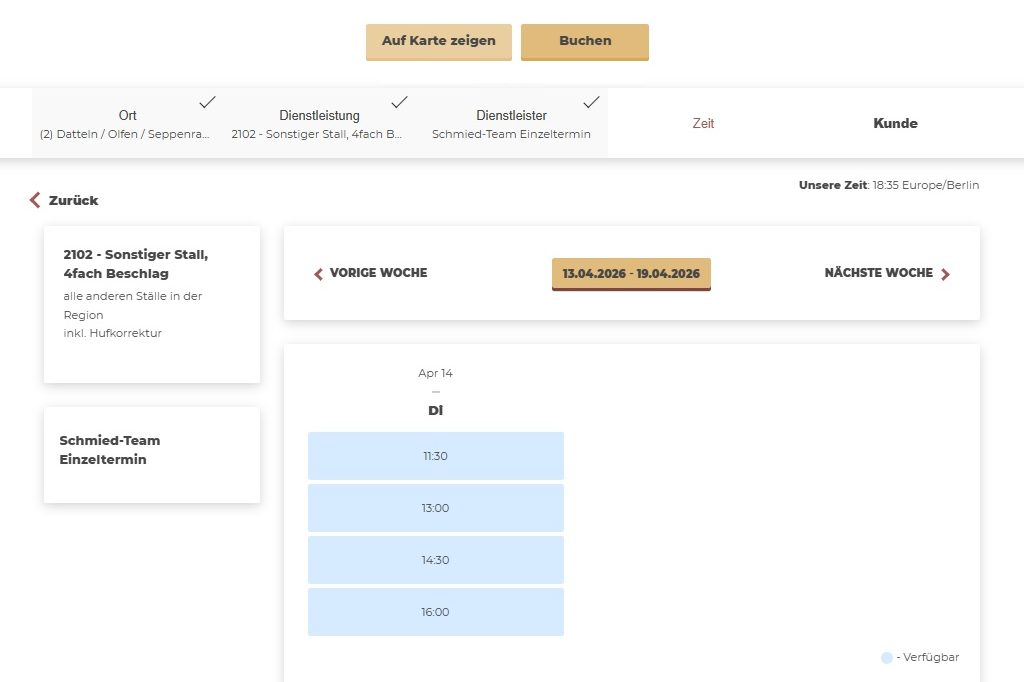Click the checkmark on the Dienstleistung step

pyautogui.click(x=399, y=102)
